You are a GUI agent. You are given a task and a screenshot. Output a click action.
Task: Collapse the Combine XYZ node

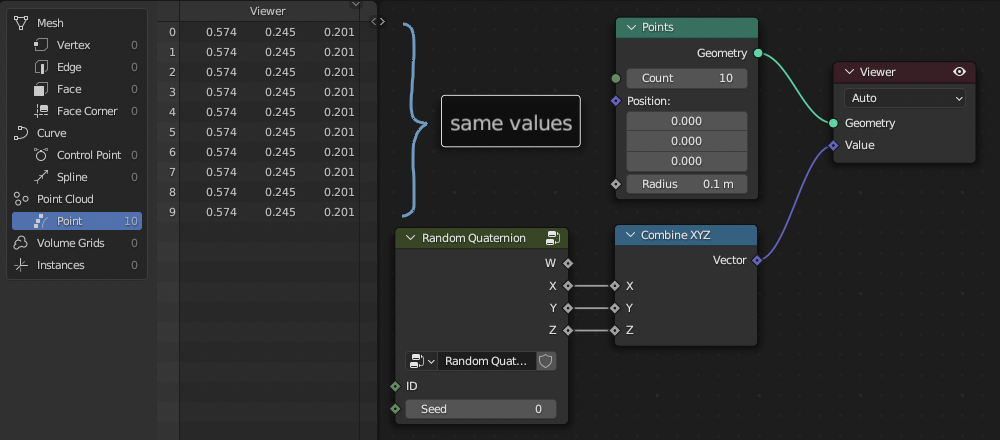(x=630, y=235)
